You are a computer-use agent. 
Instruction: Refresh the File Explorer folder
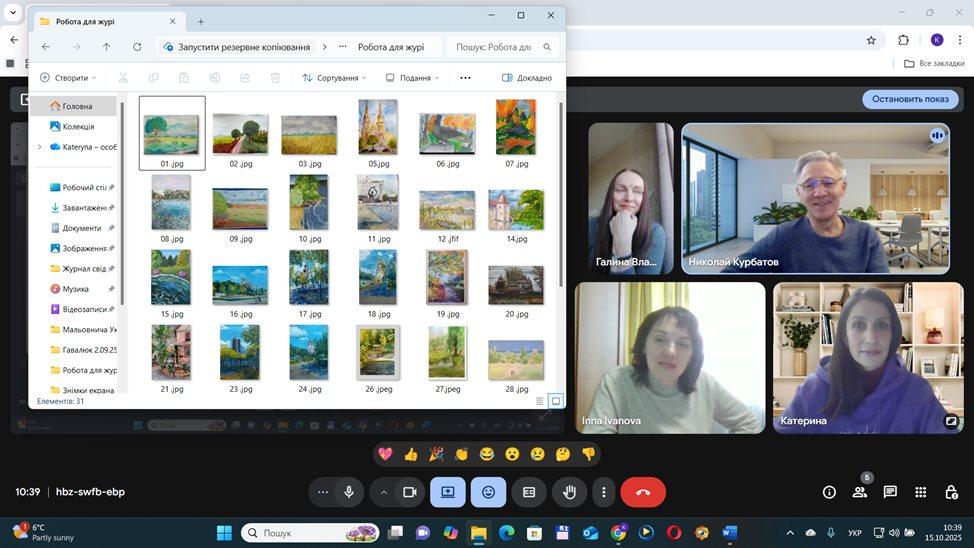(x=137, y=47)
